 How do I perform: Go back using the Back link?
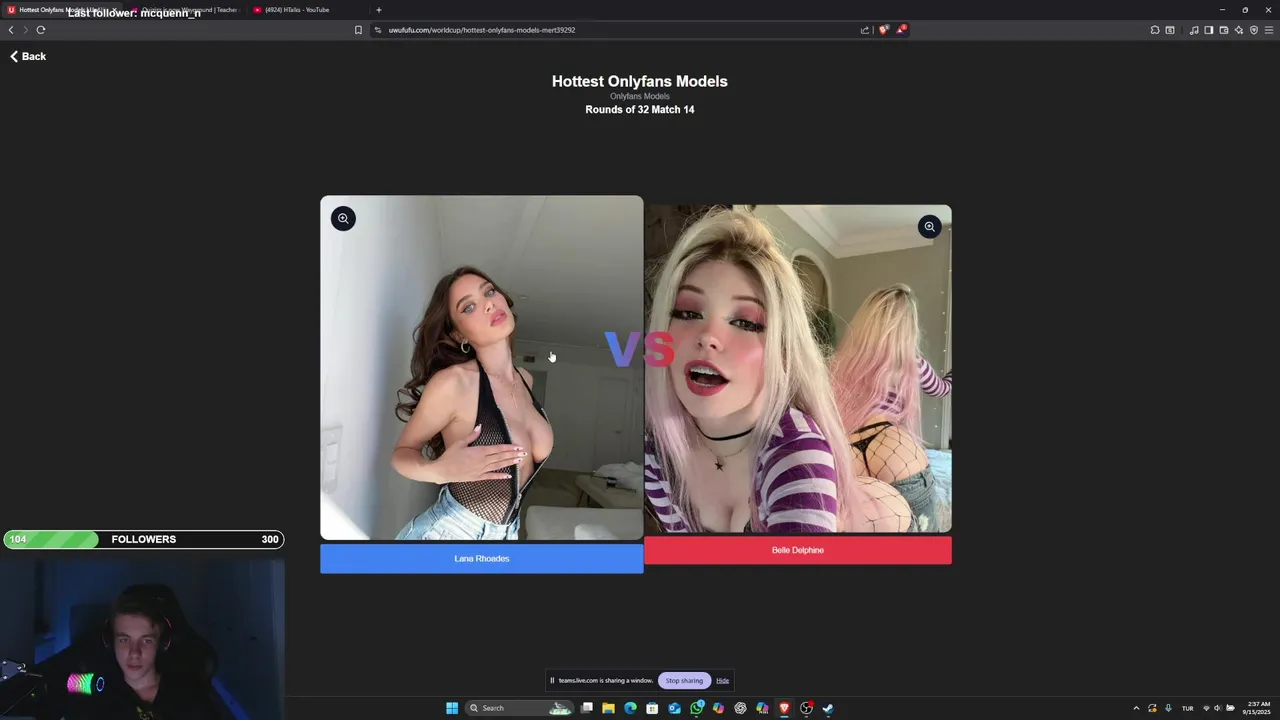28,56
